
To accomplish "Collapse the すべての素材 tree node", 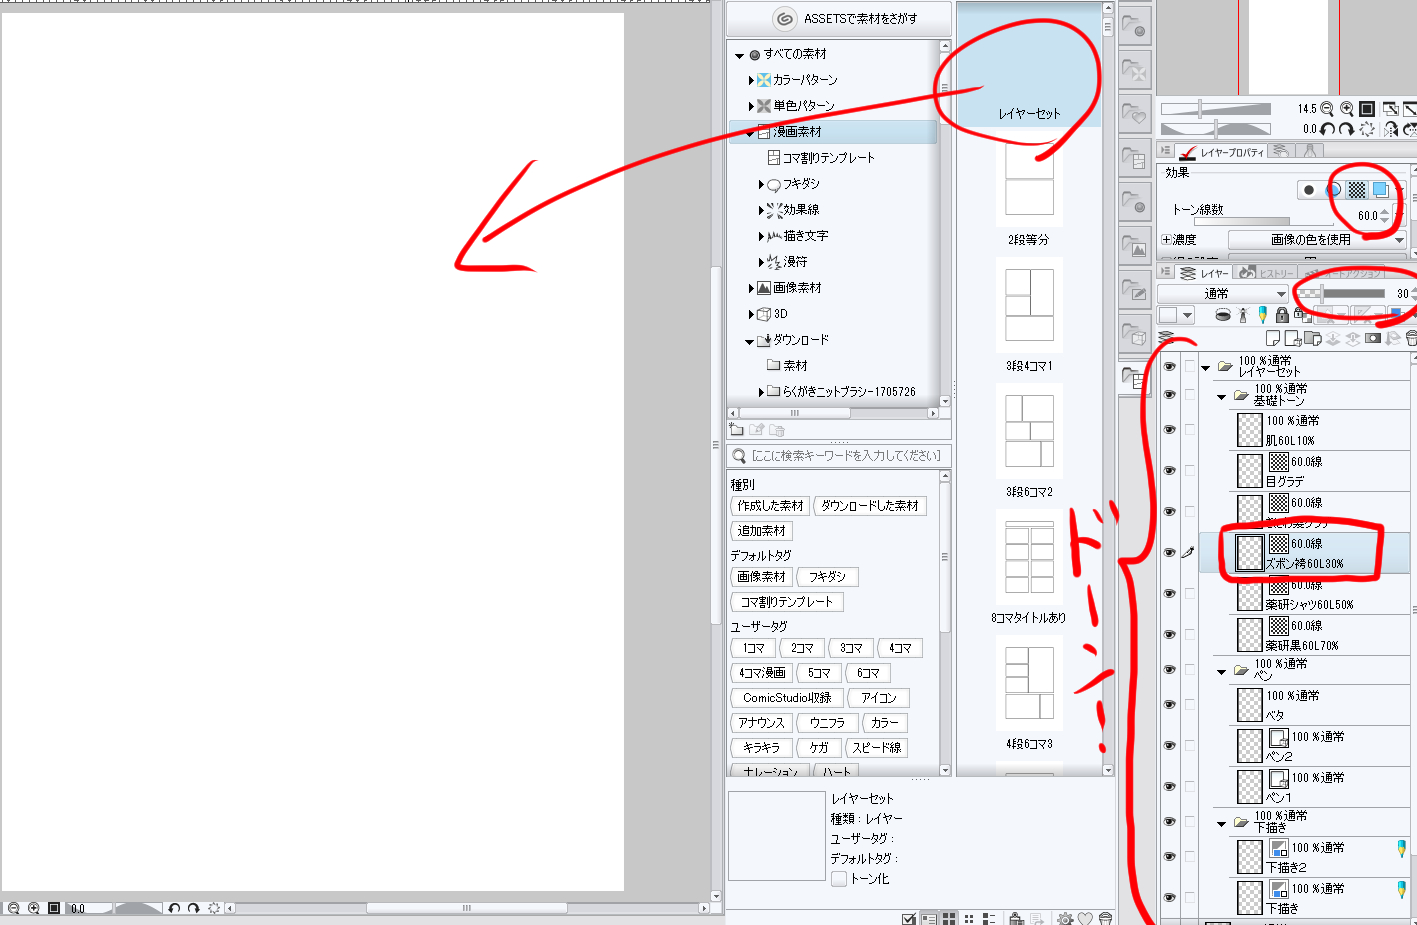I will [x=739, y=55].
